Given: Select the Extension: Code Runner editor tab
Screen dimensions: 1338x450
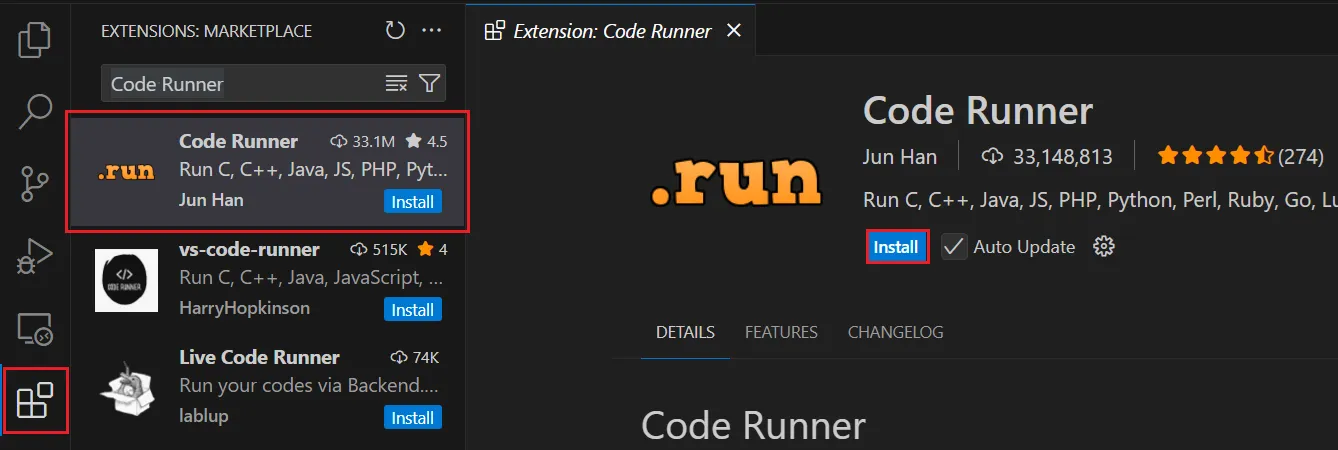Looking at the screenshot, I should pyautogui.click(x=613, y=31).
